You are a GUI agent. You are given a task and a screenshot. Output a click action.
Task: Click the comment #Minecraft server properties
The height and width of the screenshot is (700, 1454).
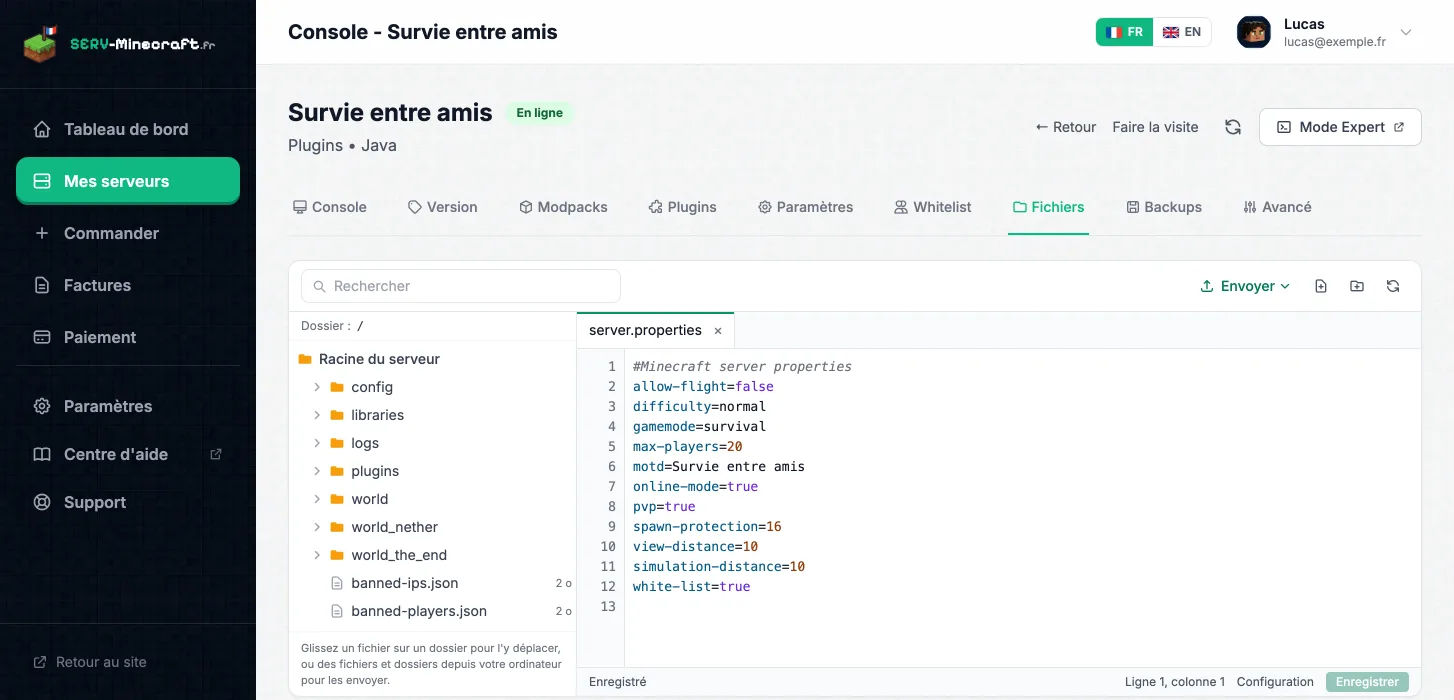pos(742,366)
